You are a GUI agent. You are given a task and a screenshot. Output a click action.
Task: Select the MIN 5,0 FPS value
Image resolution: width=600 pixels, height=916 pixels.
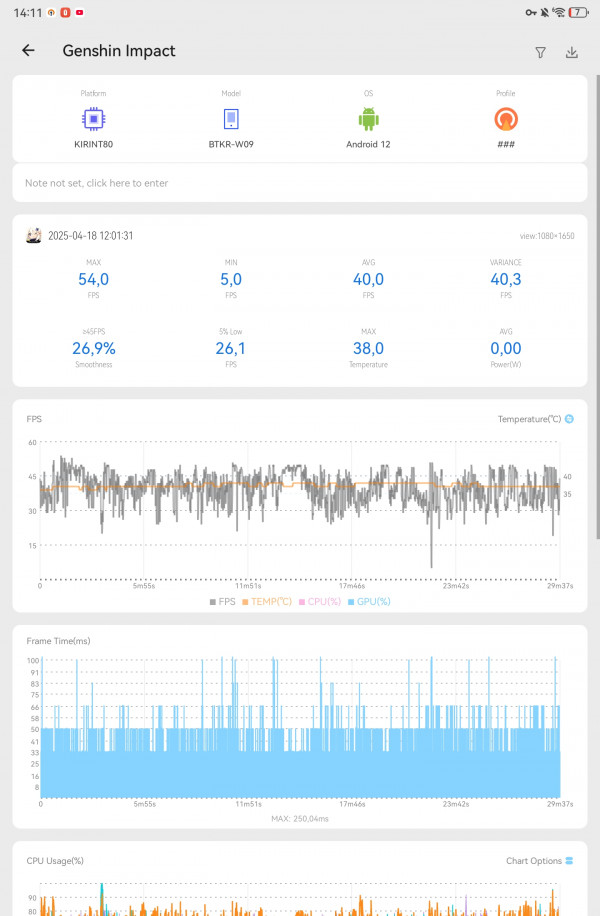tap(231, 279)
